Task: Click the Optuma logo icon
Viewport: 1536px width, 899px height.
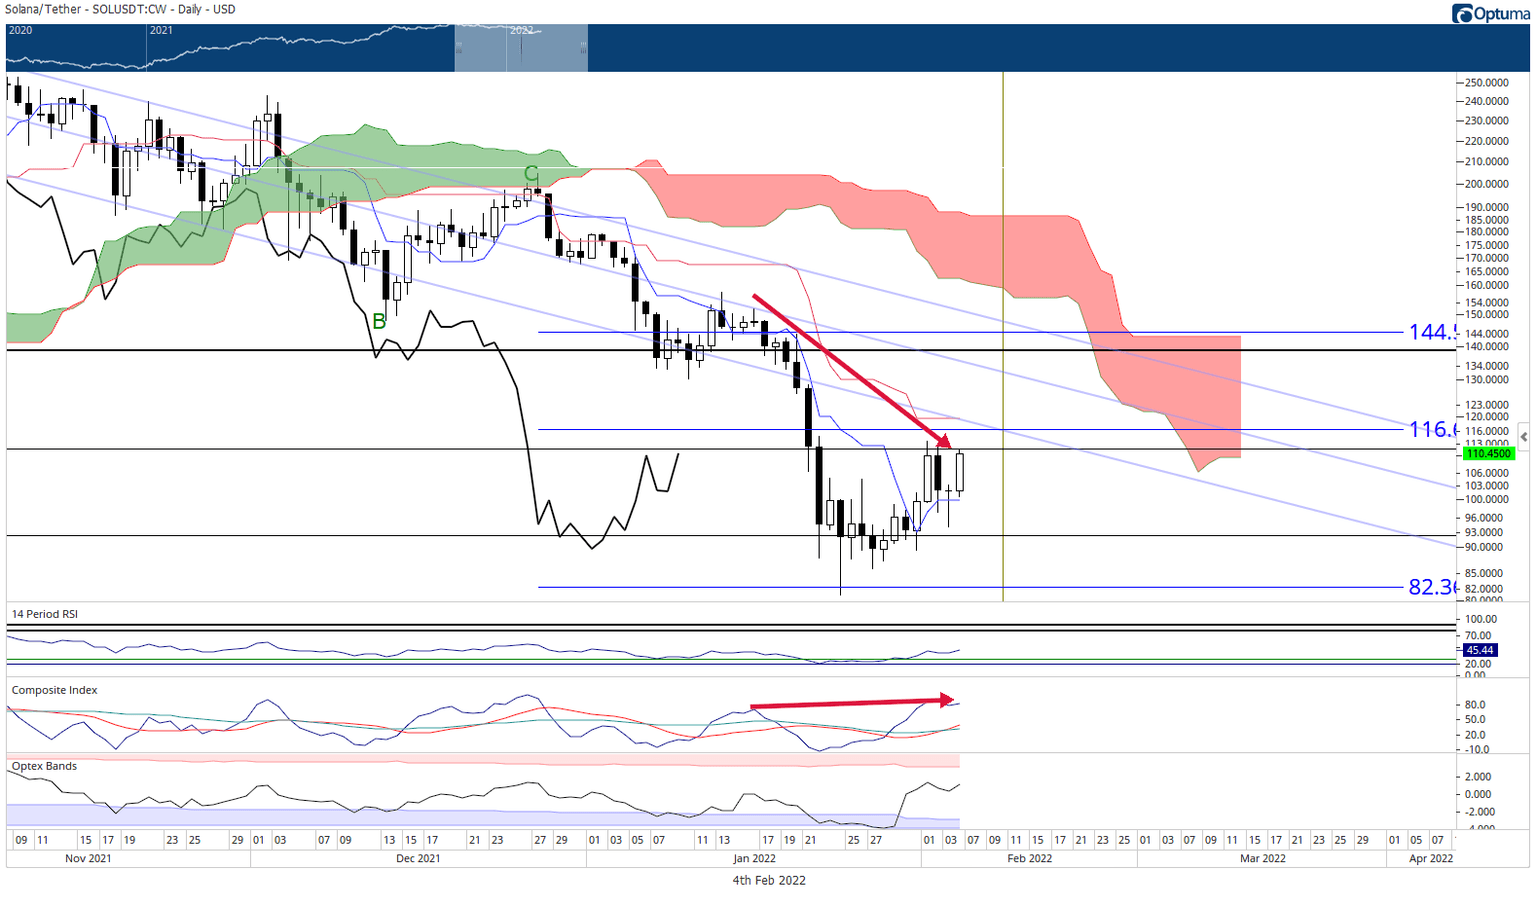Action: pos(1463,13)
